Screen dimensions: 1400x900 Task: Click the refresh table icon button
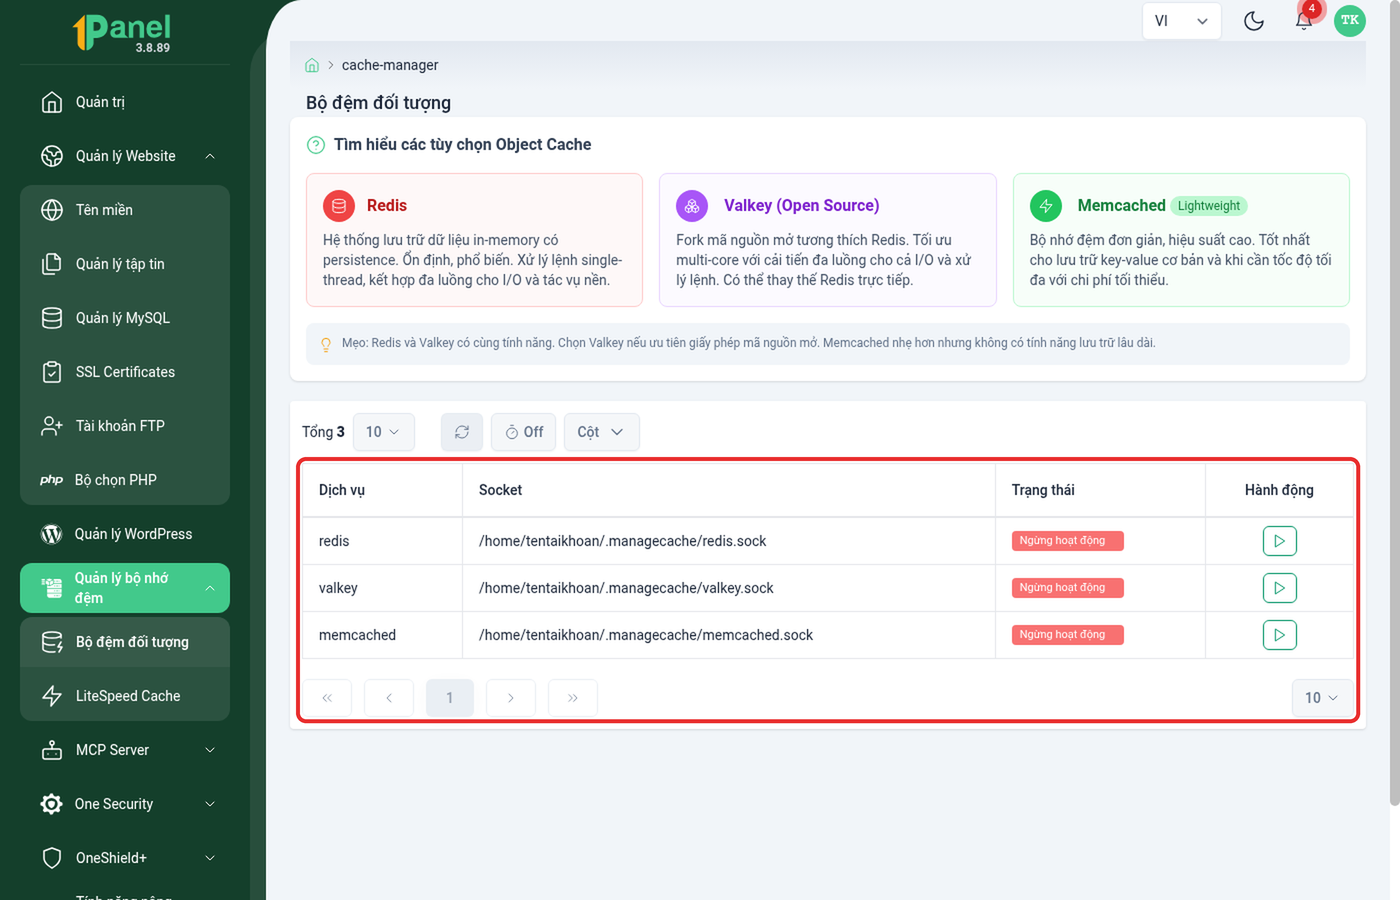pyautogui.click(x=462, y=432)
